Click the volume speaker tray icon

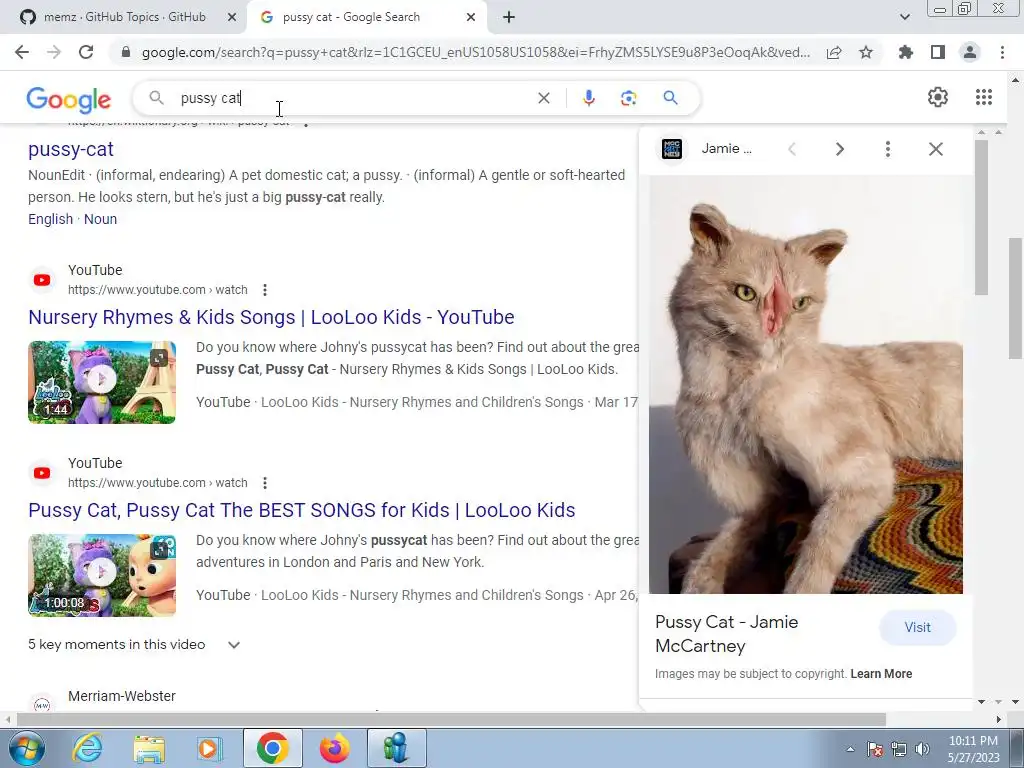[923, 749]
